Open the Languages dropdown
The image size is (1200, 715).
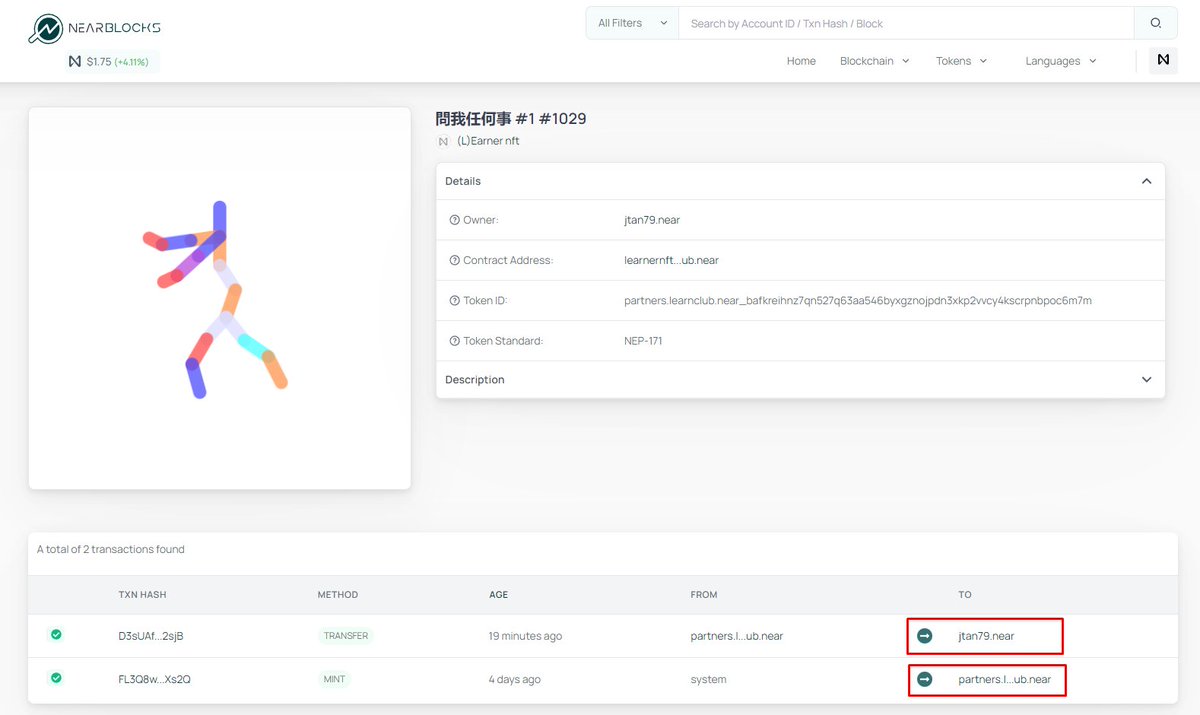point(1061,61)
